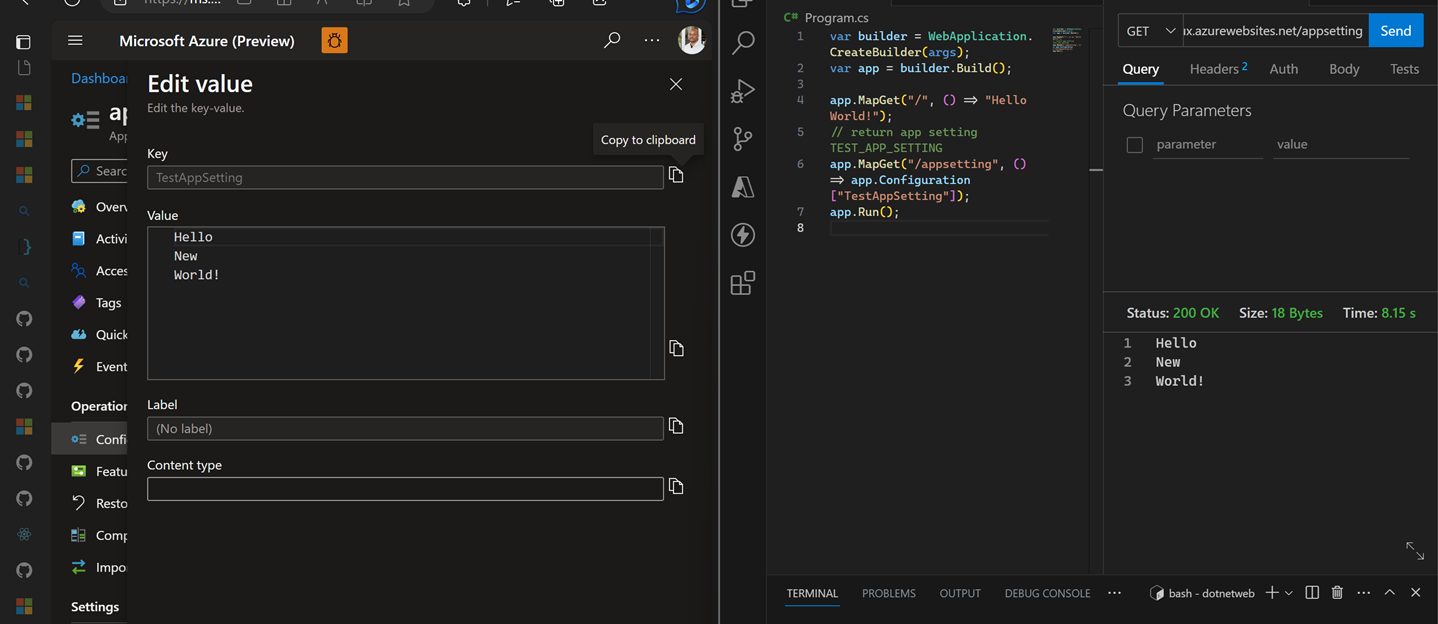Toggle the query parameter checkbox
This screenshot has height=624, width=1438.
point(1134,145)
